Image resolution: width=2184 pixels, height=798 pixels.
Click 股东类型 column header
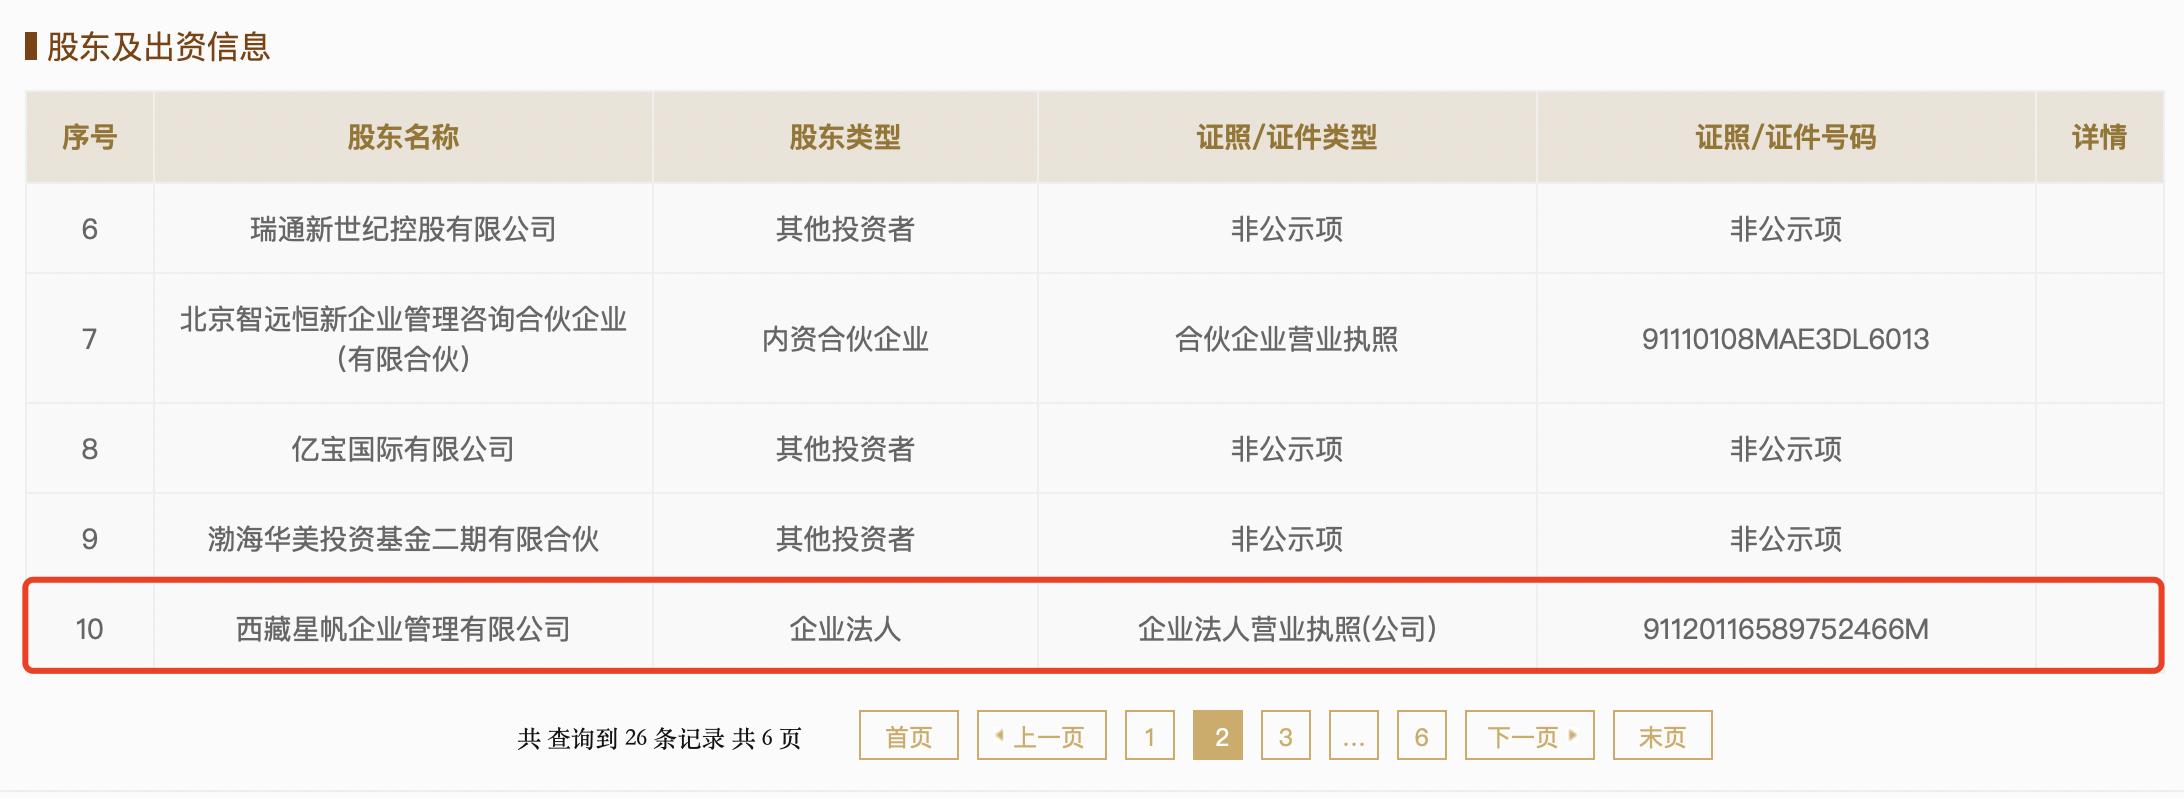point(845,137)
